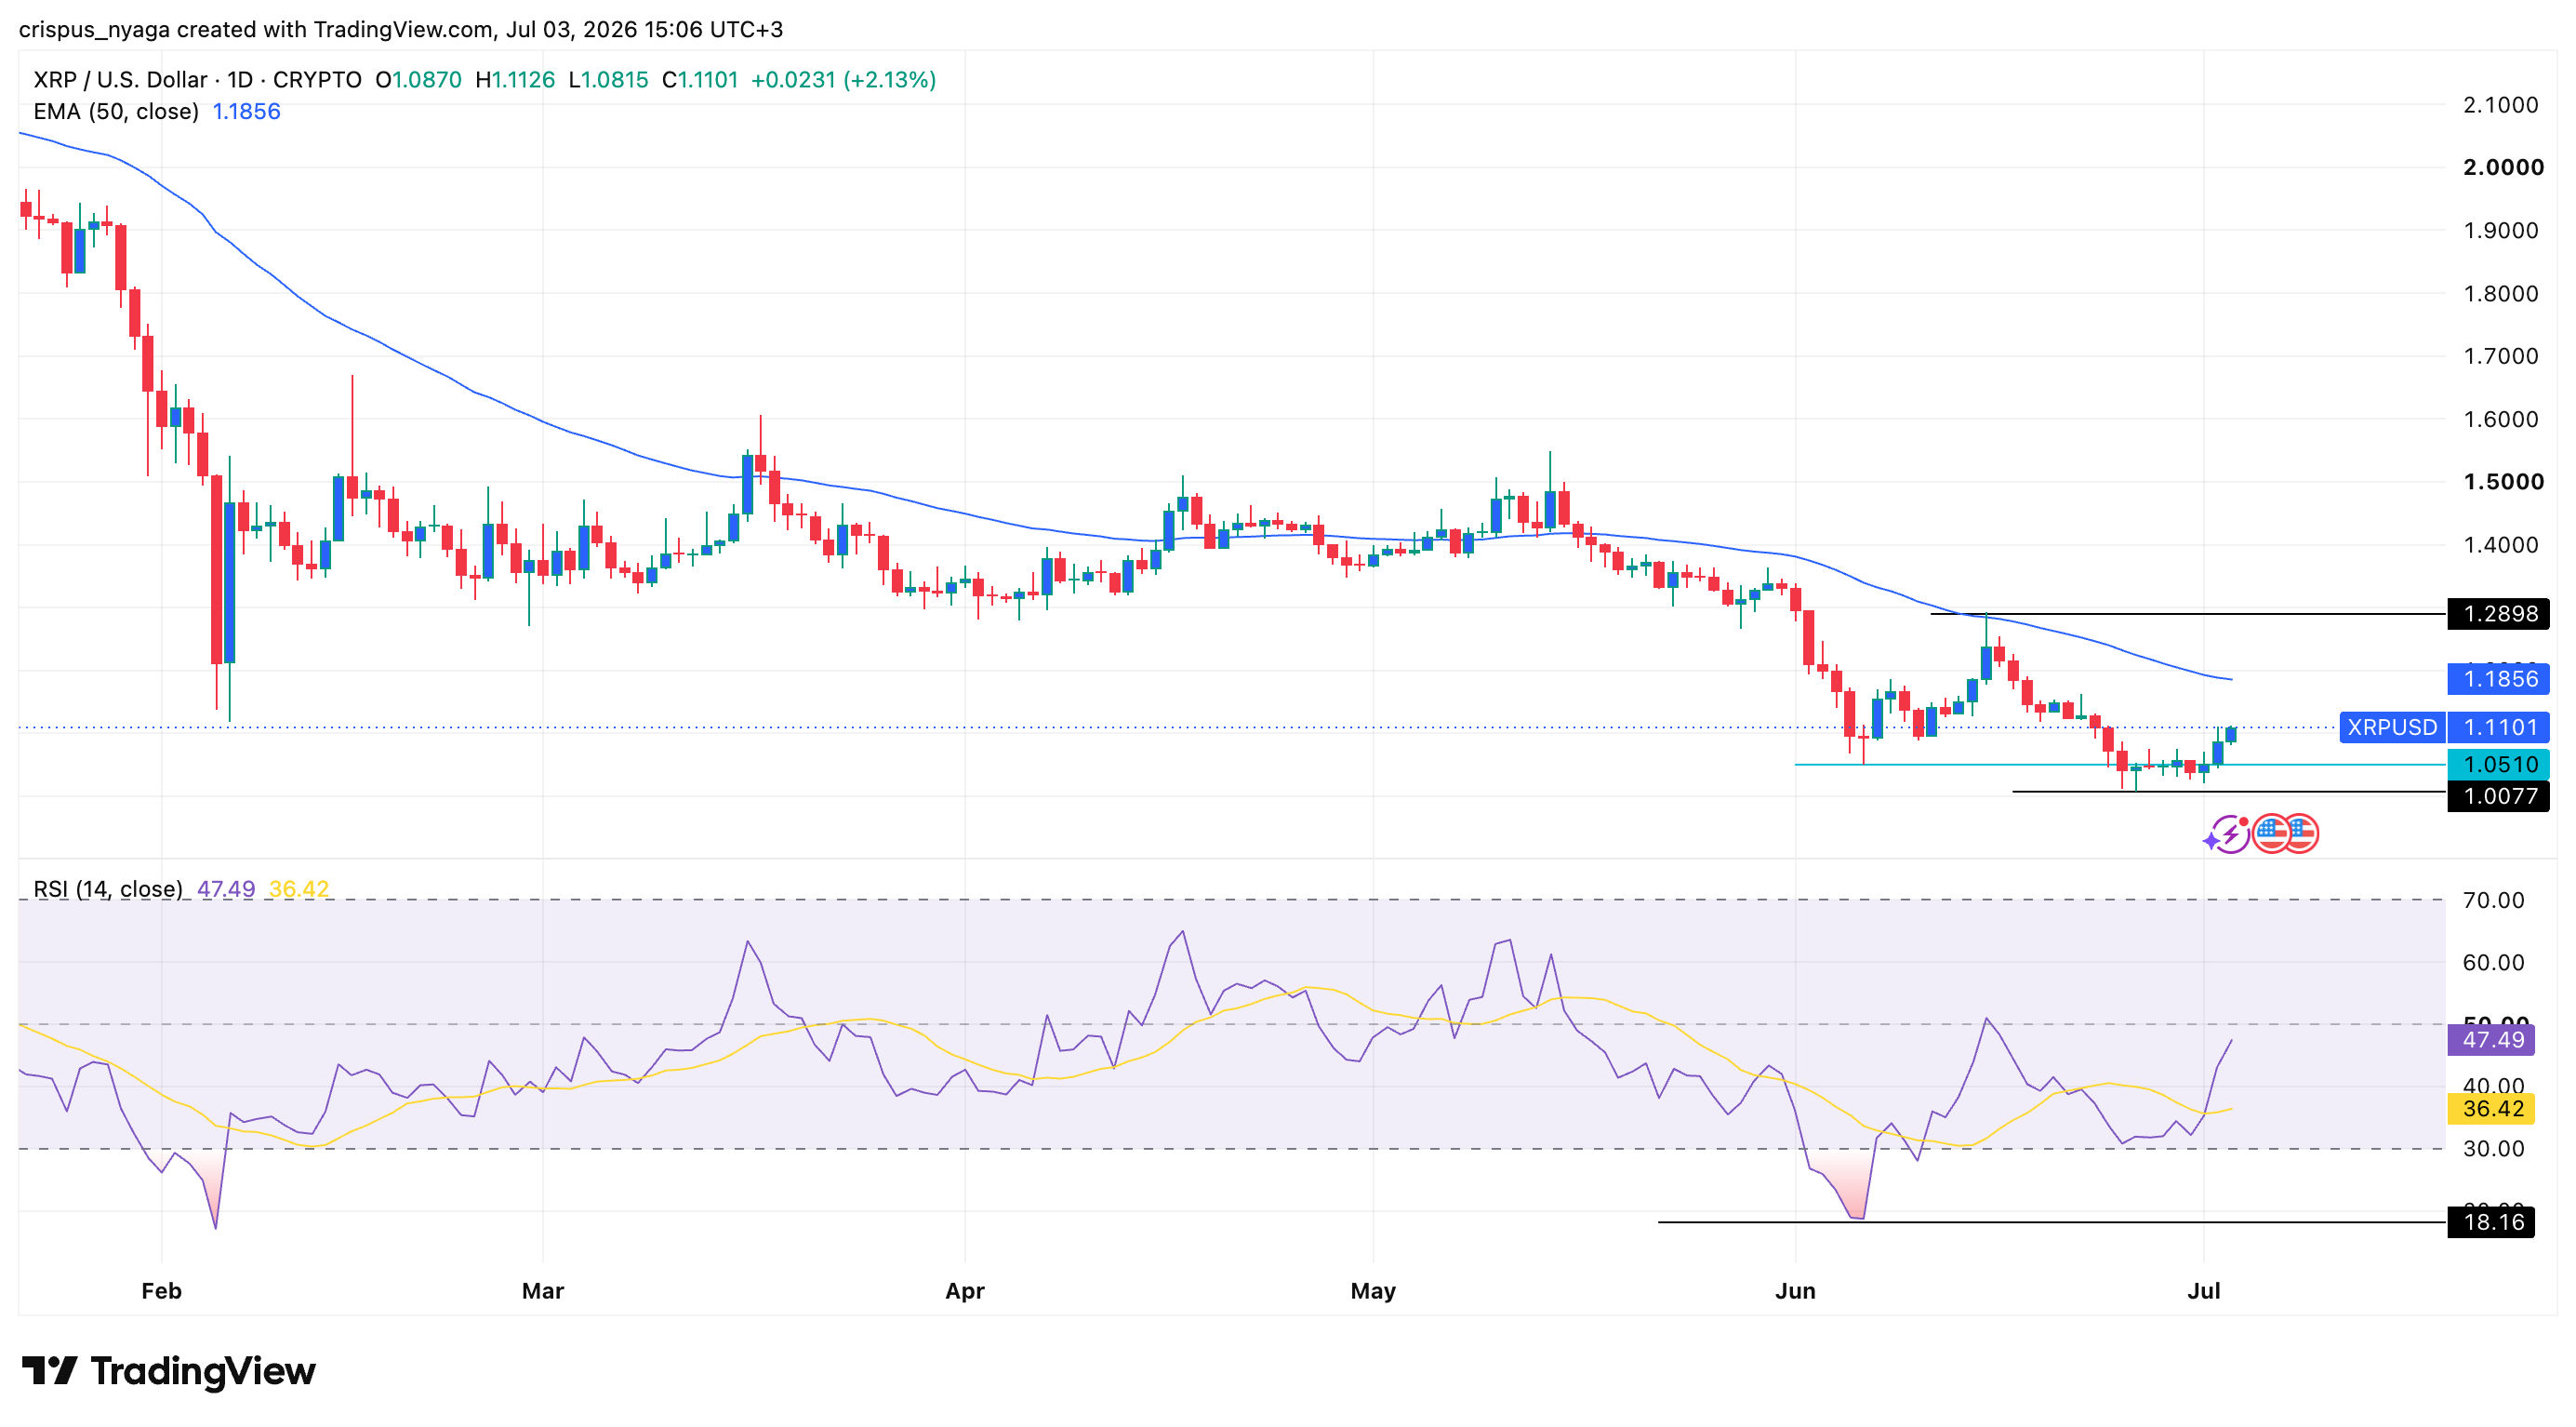Click the RSI (14, close) indicator legend
This screenshot has width=2576, height=1427.
click(x=108, y=889)
